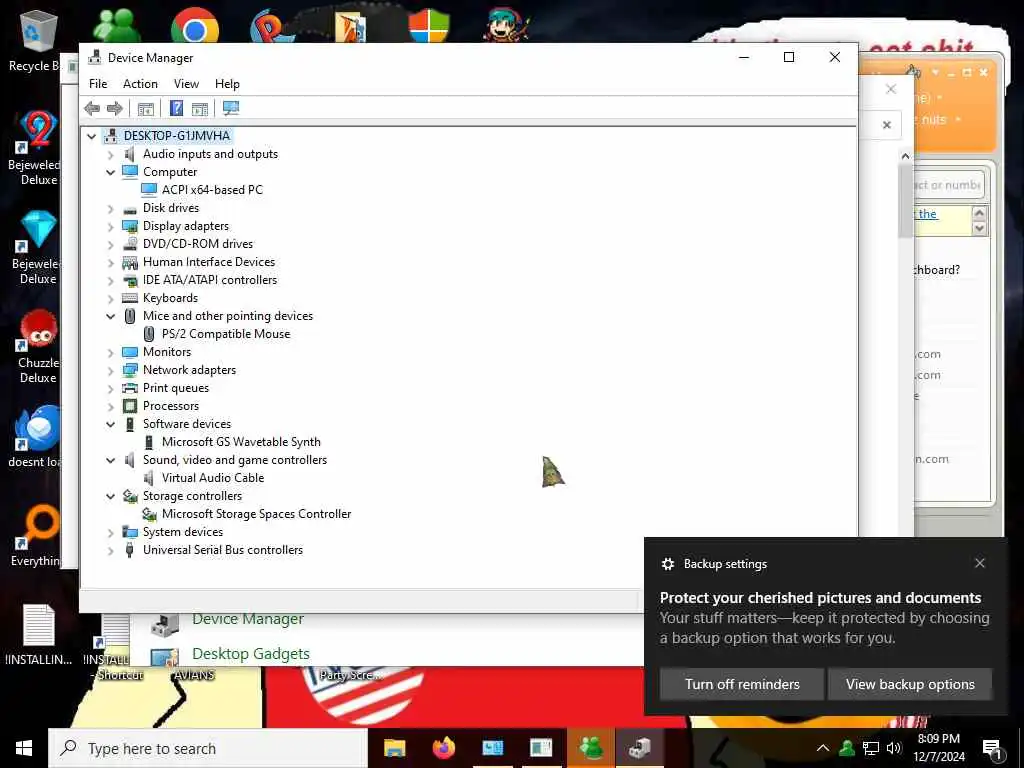
Task: Click the Back arrow toolbar icon
Action: 92,108
